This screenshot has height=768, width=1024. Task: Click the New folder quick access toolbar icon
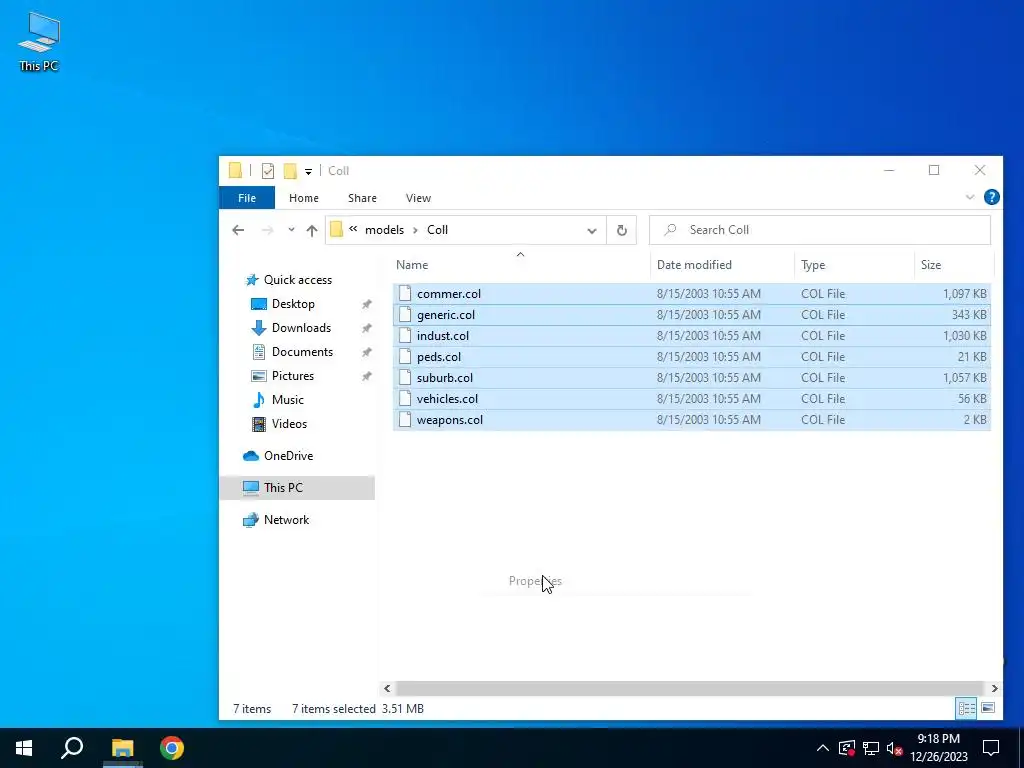coord(290,171)
